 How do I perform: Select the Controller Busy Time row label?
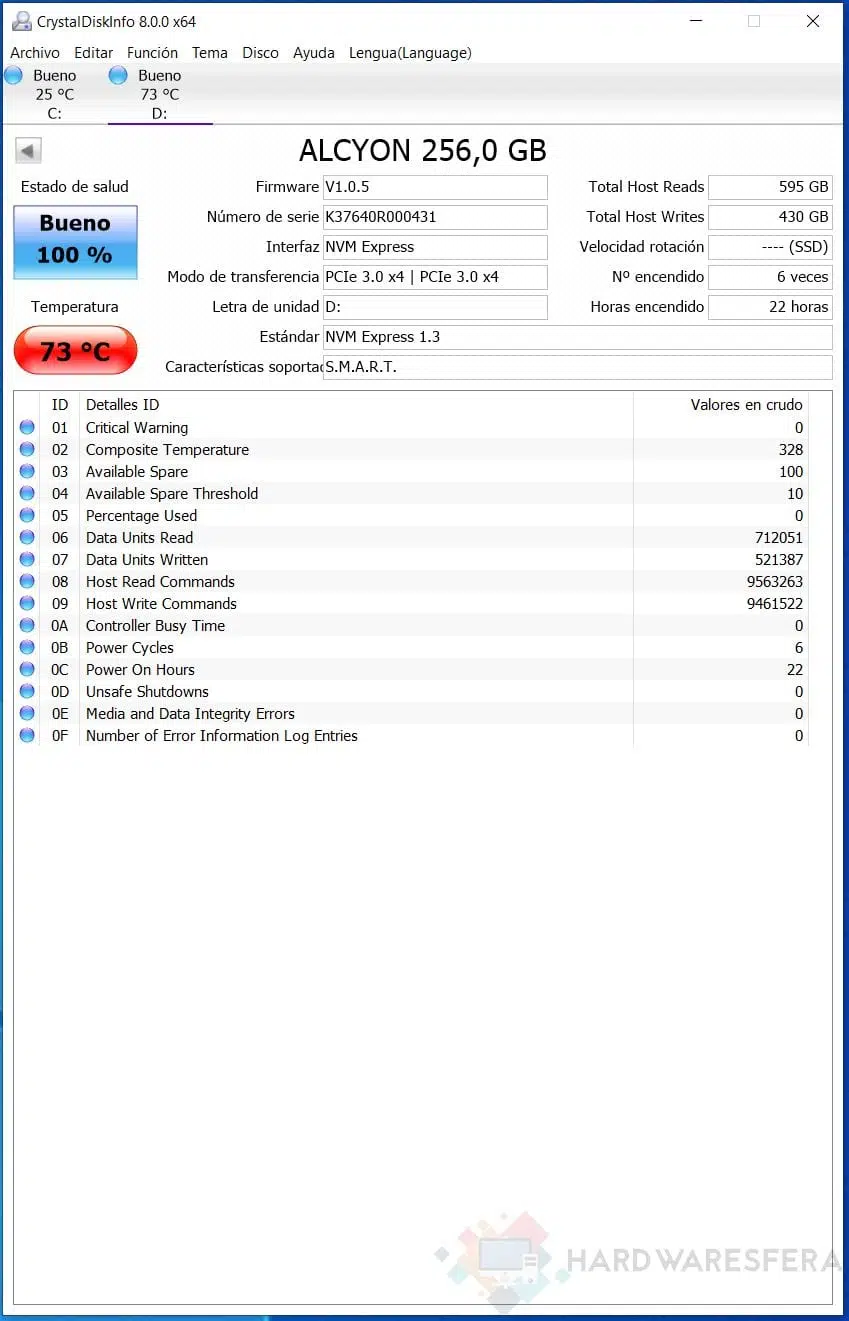click(155, 625)
